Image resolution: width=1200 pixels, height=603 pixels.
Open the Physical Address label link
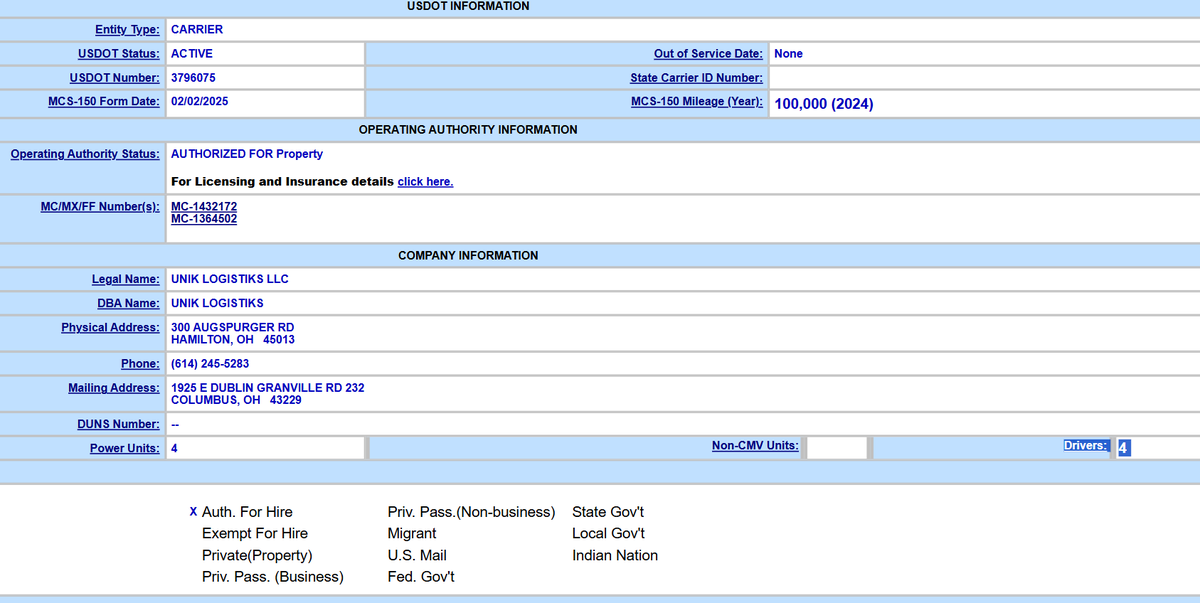(x=110, y=328)
